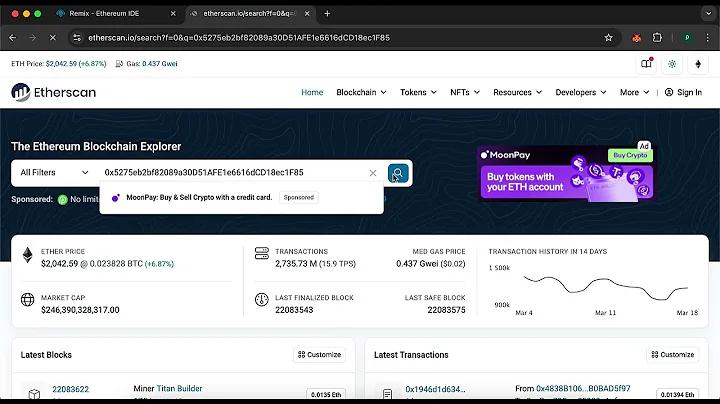Open the Chrome three-dot menu

[708, 38]
